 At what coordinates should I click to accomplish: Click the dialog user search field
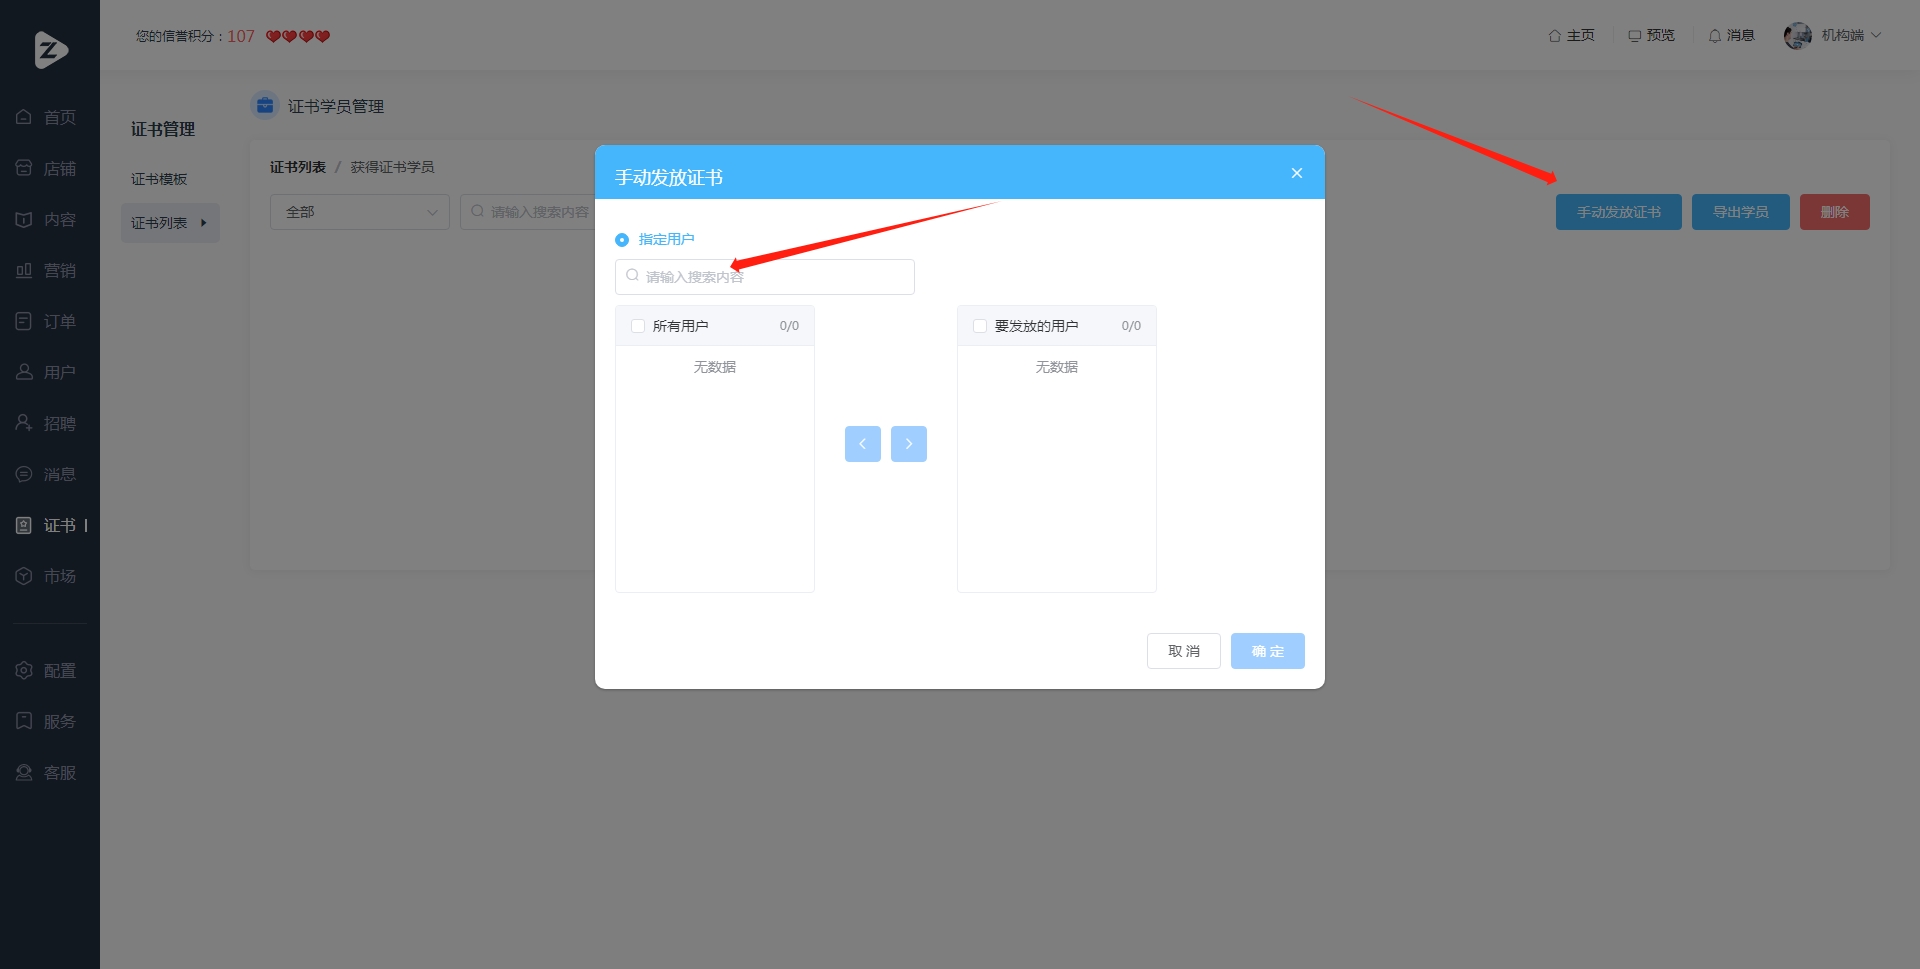pyautogui.click(x=765, y=277)
